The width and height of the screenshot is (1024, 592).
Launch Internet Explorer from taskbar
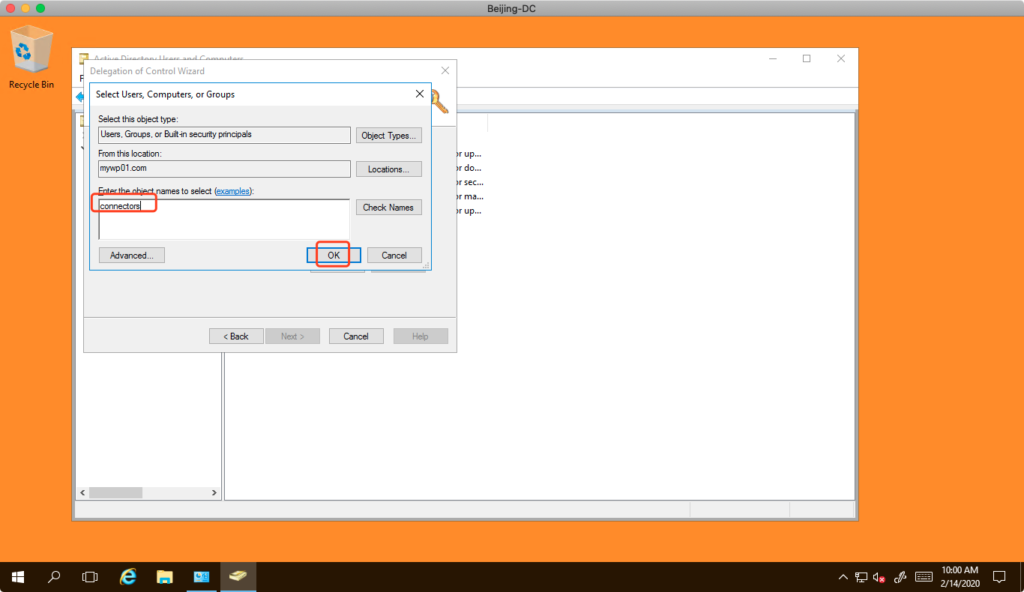click(x=128, y=577)
